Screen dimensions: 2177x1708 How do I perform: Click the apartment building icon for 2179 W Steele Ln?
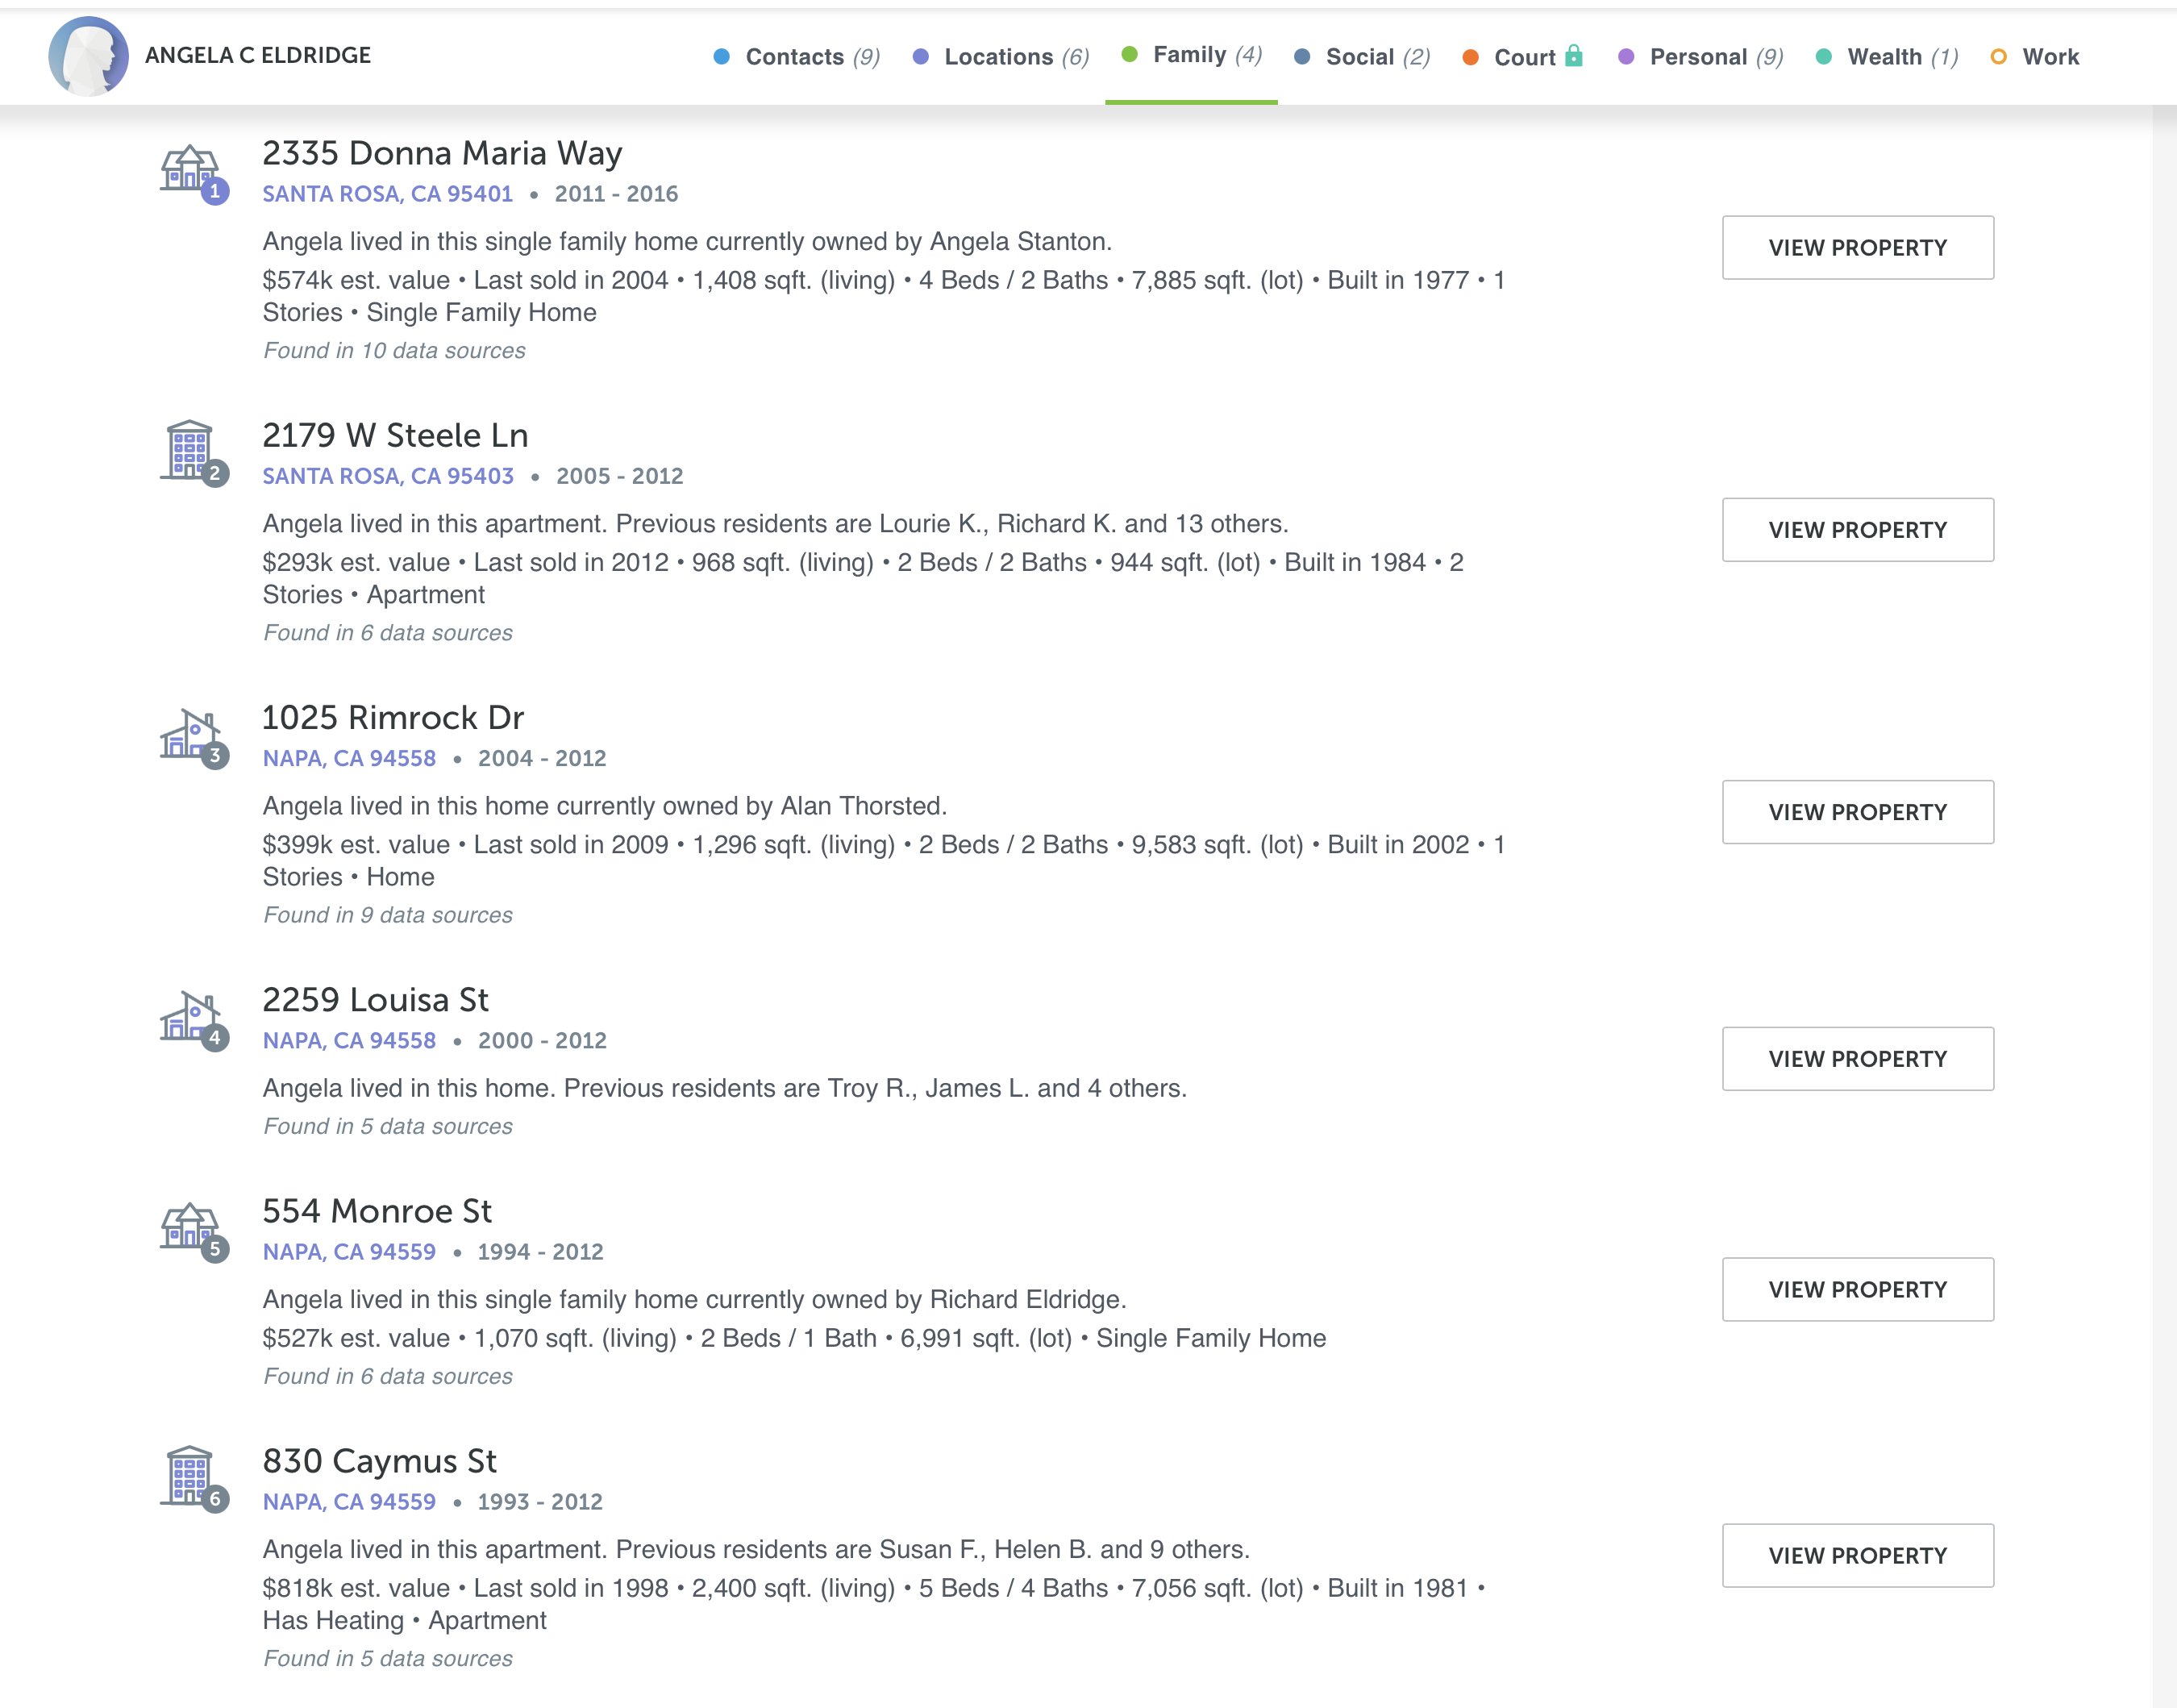[190, 450]
